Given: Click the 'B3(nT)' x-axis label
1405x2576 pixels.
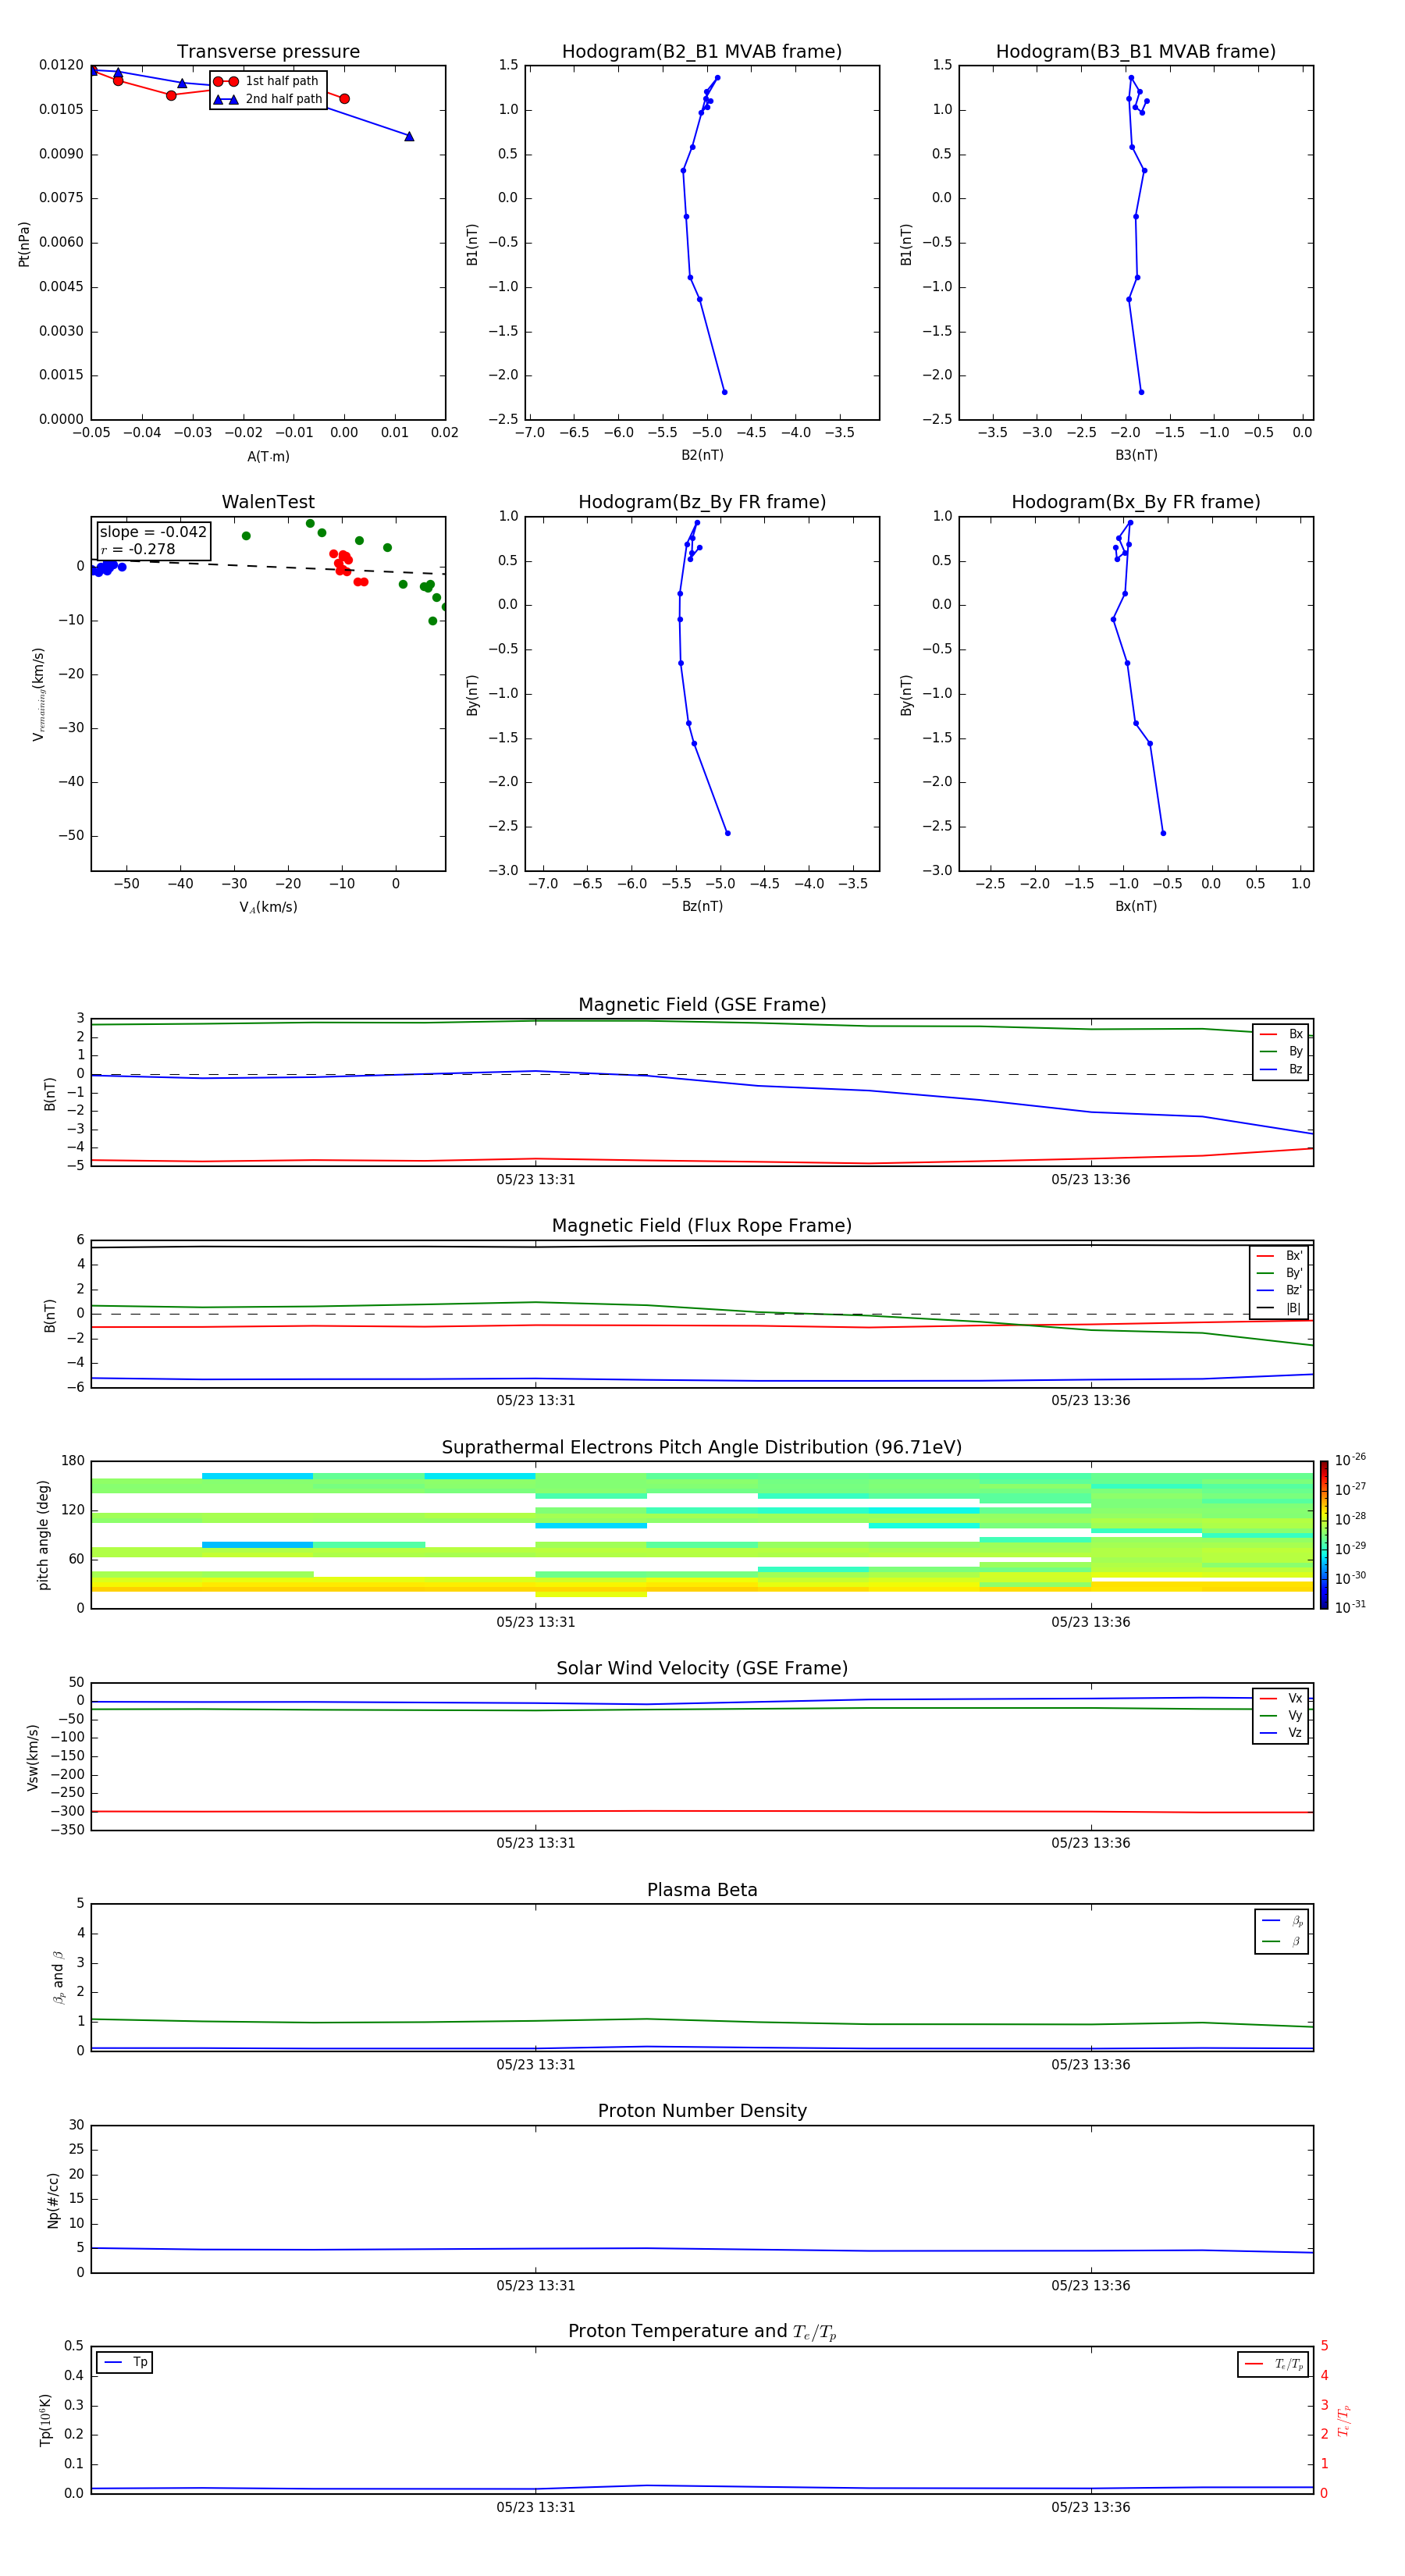Looking at the screenshot, I should (1136, 455).
